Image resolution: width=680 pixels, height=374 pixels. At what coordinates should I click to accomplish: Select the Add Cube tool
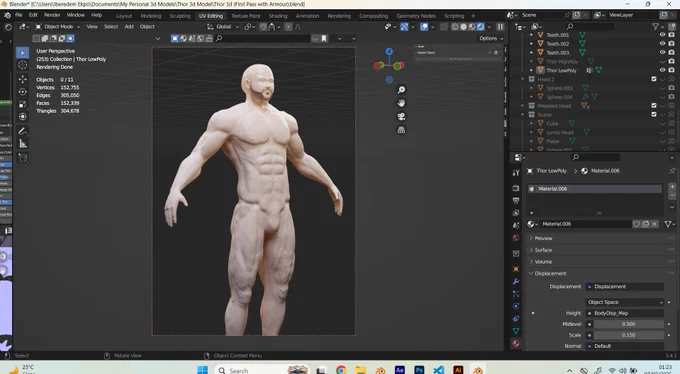(23, 158)
